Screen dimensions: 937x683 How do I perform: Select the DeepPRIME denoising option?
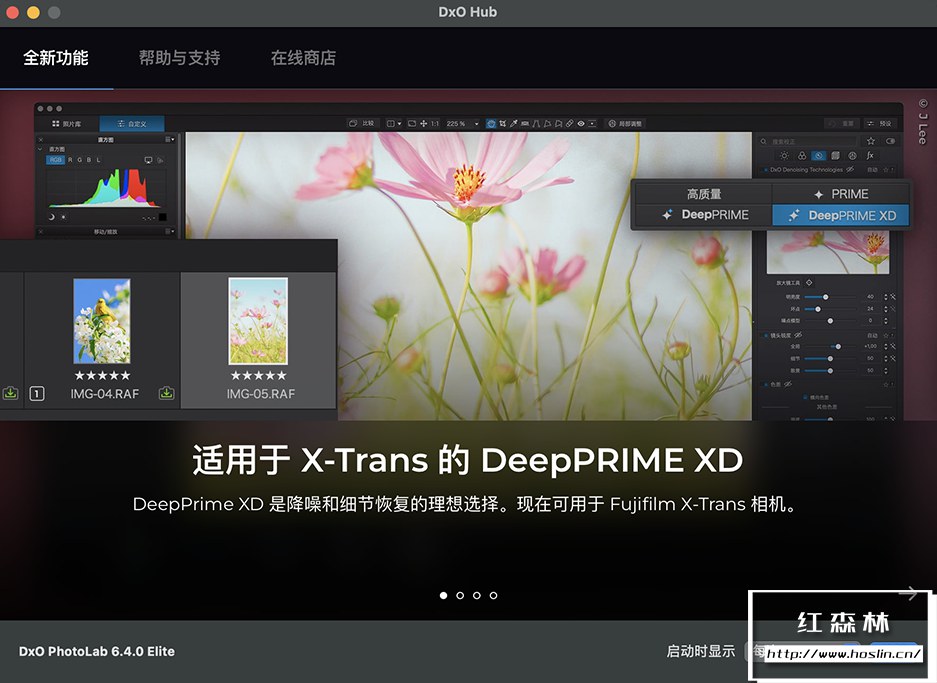pos(703,215)
